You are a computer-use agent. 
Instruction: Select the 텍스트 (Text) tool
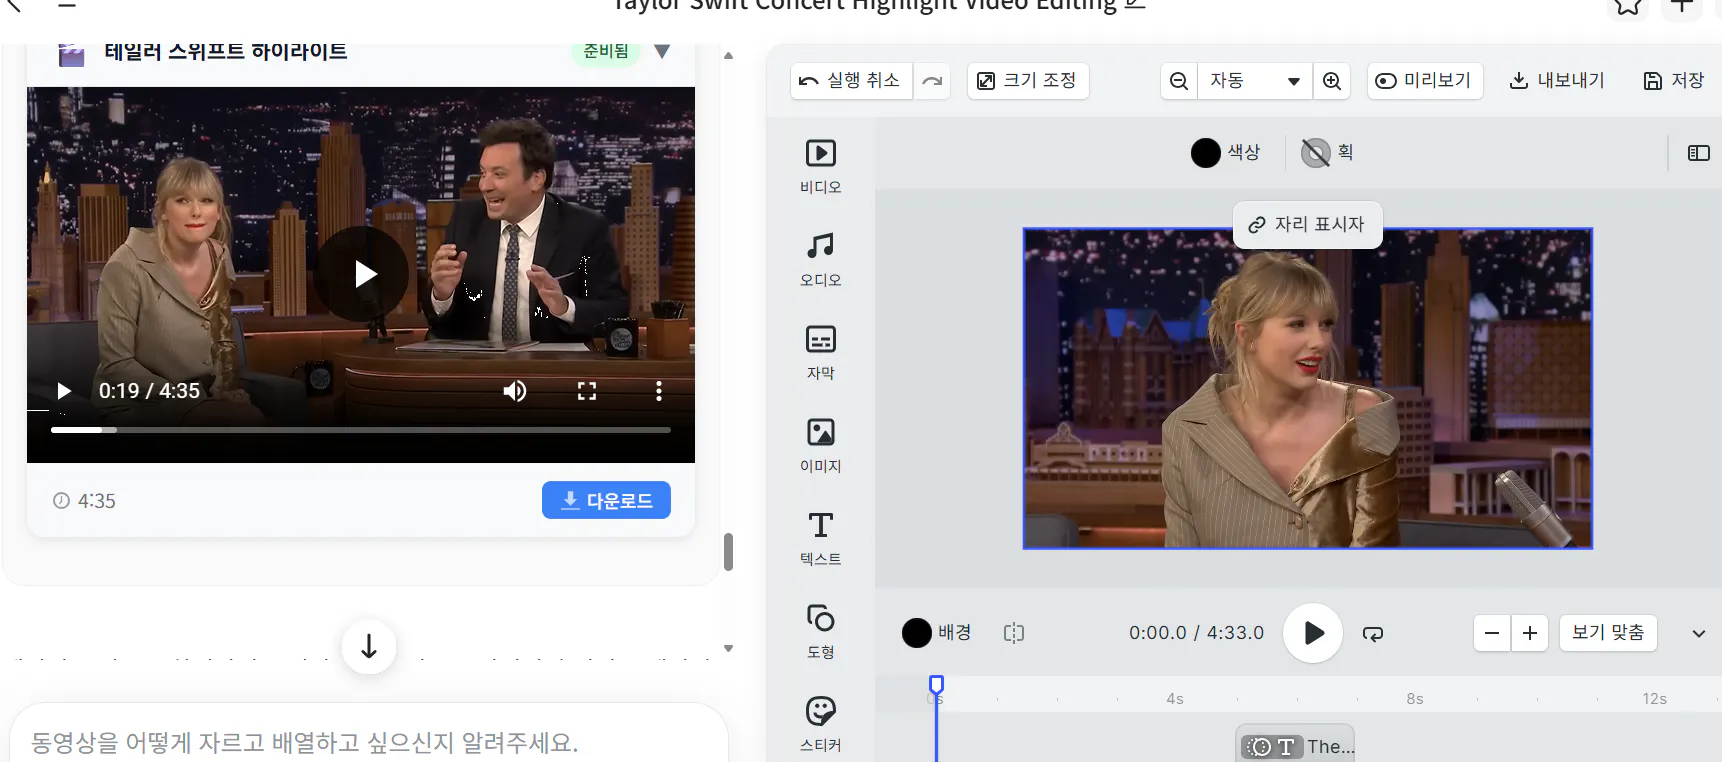tap(820, 538)
